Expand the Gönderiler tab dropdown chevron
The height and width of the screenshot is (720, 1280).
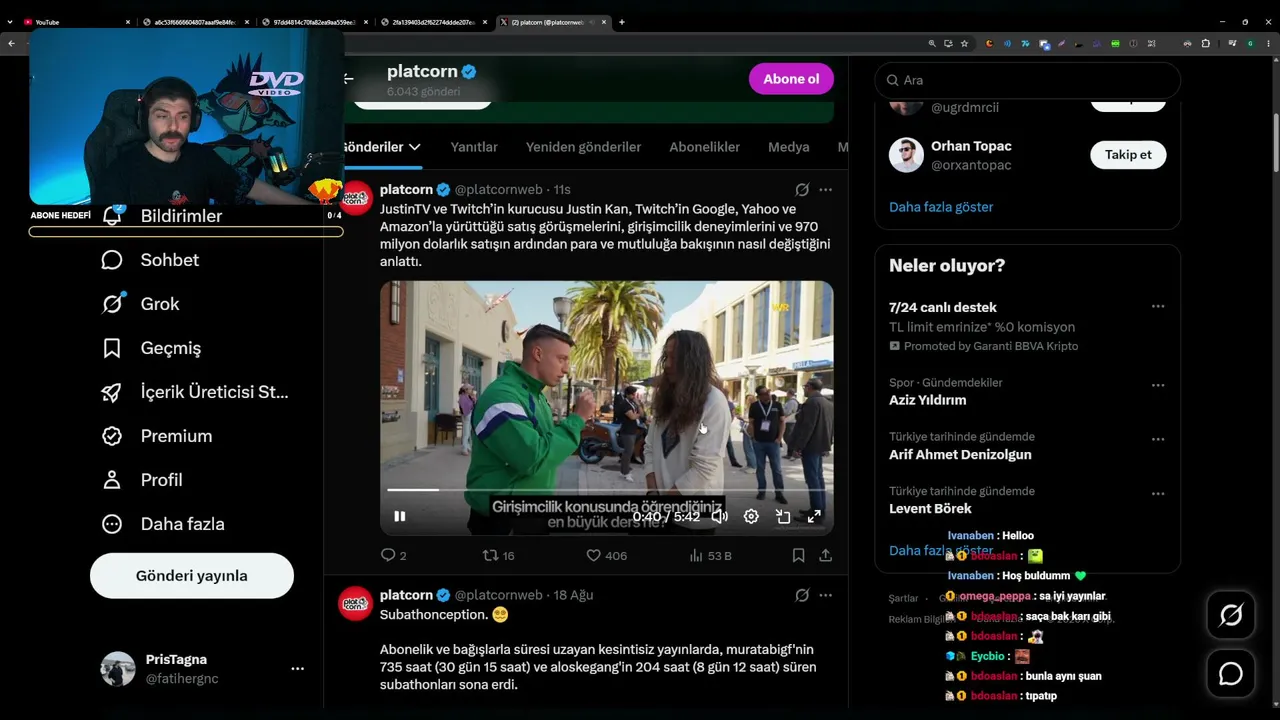coord(414,147)
